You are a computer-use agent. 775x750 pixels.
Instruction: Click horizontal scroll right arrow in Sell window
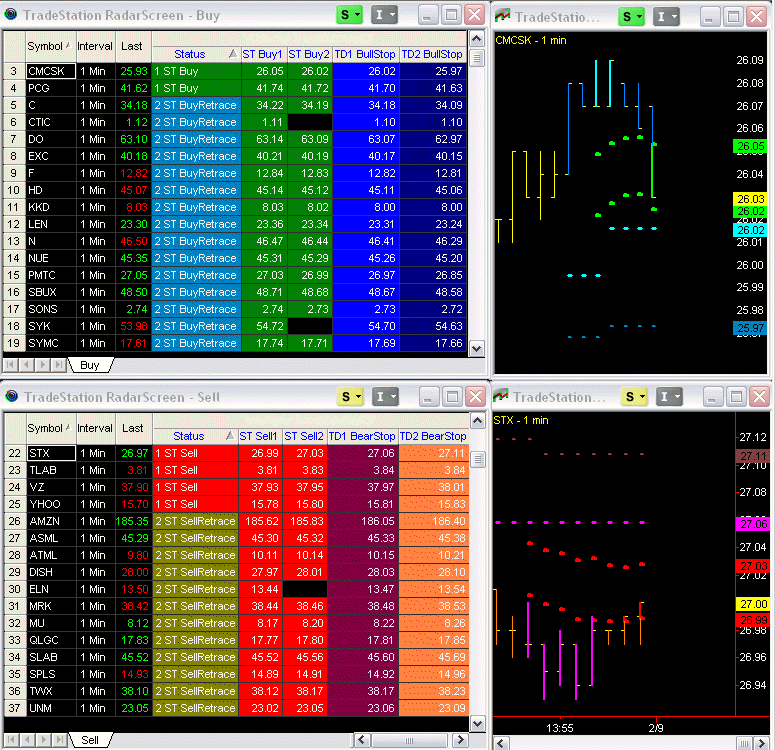pos(461,740)
